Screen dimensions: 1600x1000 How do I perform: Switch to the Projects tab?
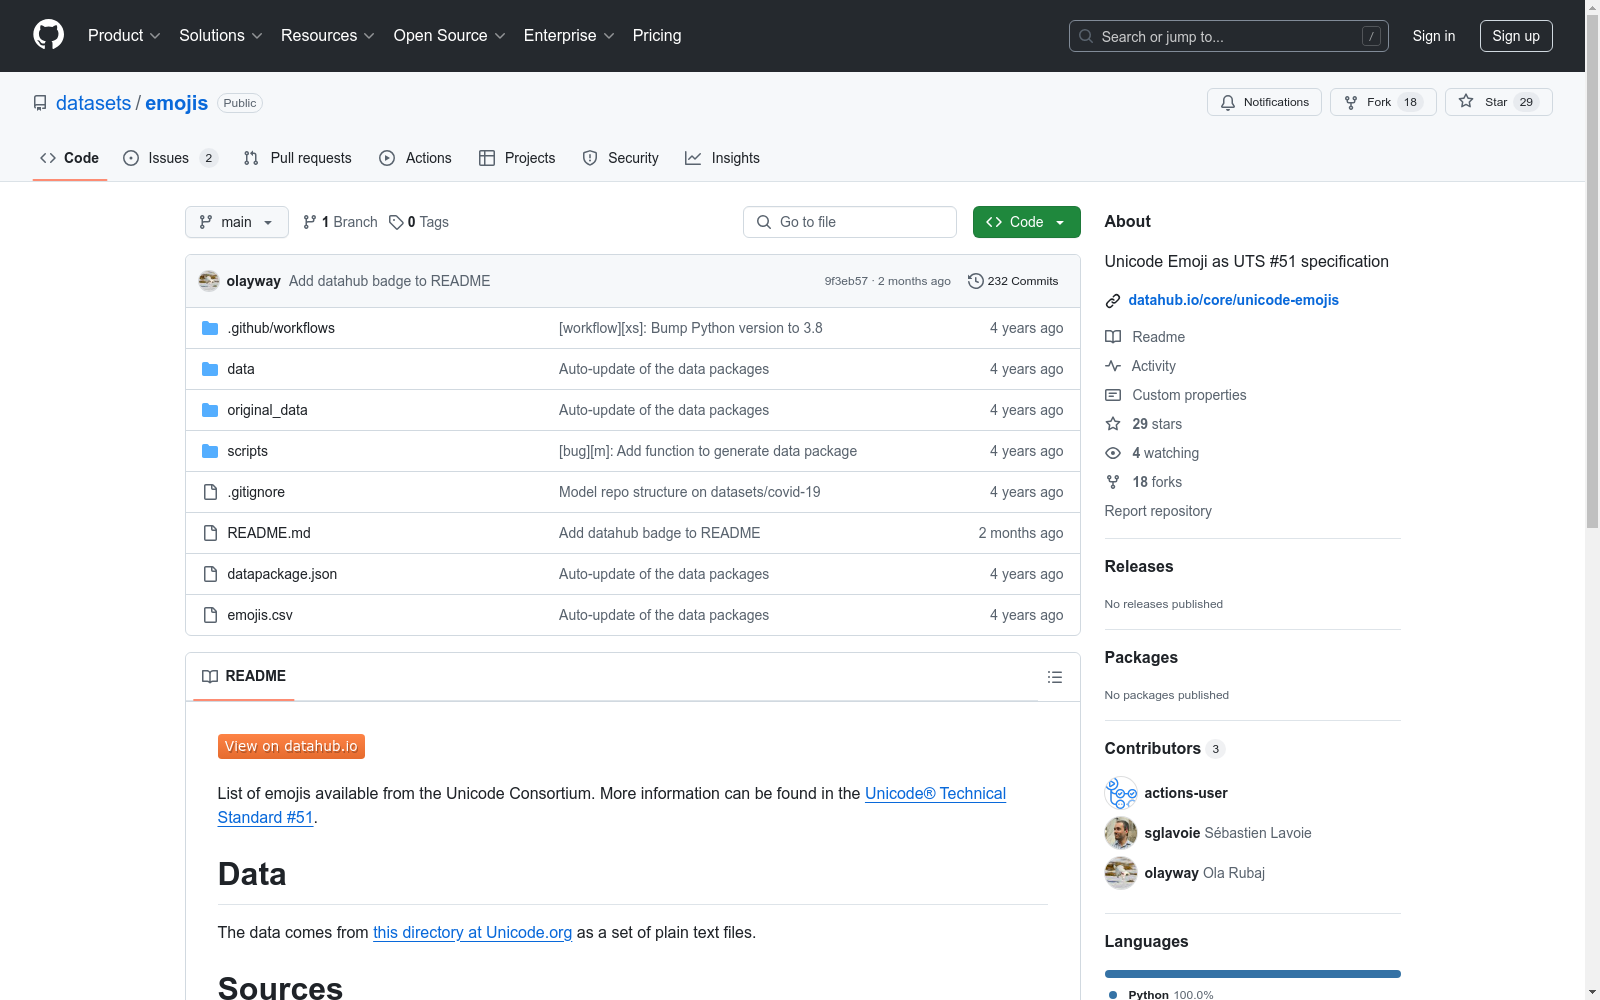tap(517, 158)
